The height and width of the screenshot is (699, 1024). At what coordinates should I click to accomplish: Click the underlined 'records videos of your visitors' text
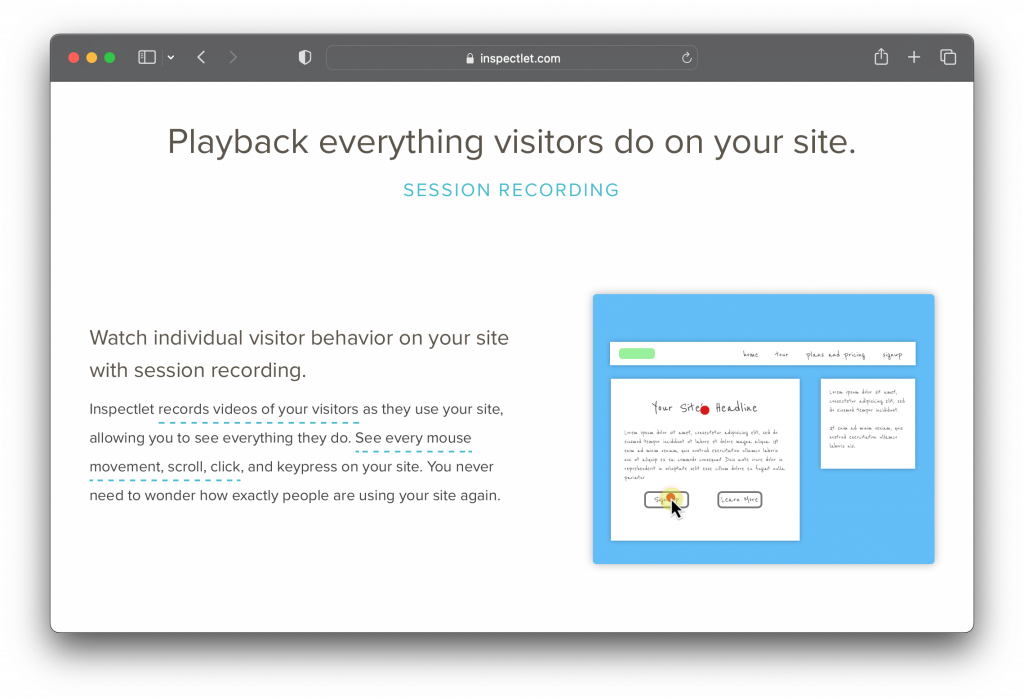click(258, 410)
